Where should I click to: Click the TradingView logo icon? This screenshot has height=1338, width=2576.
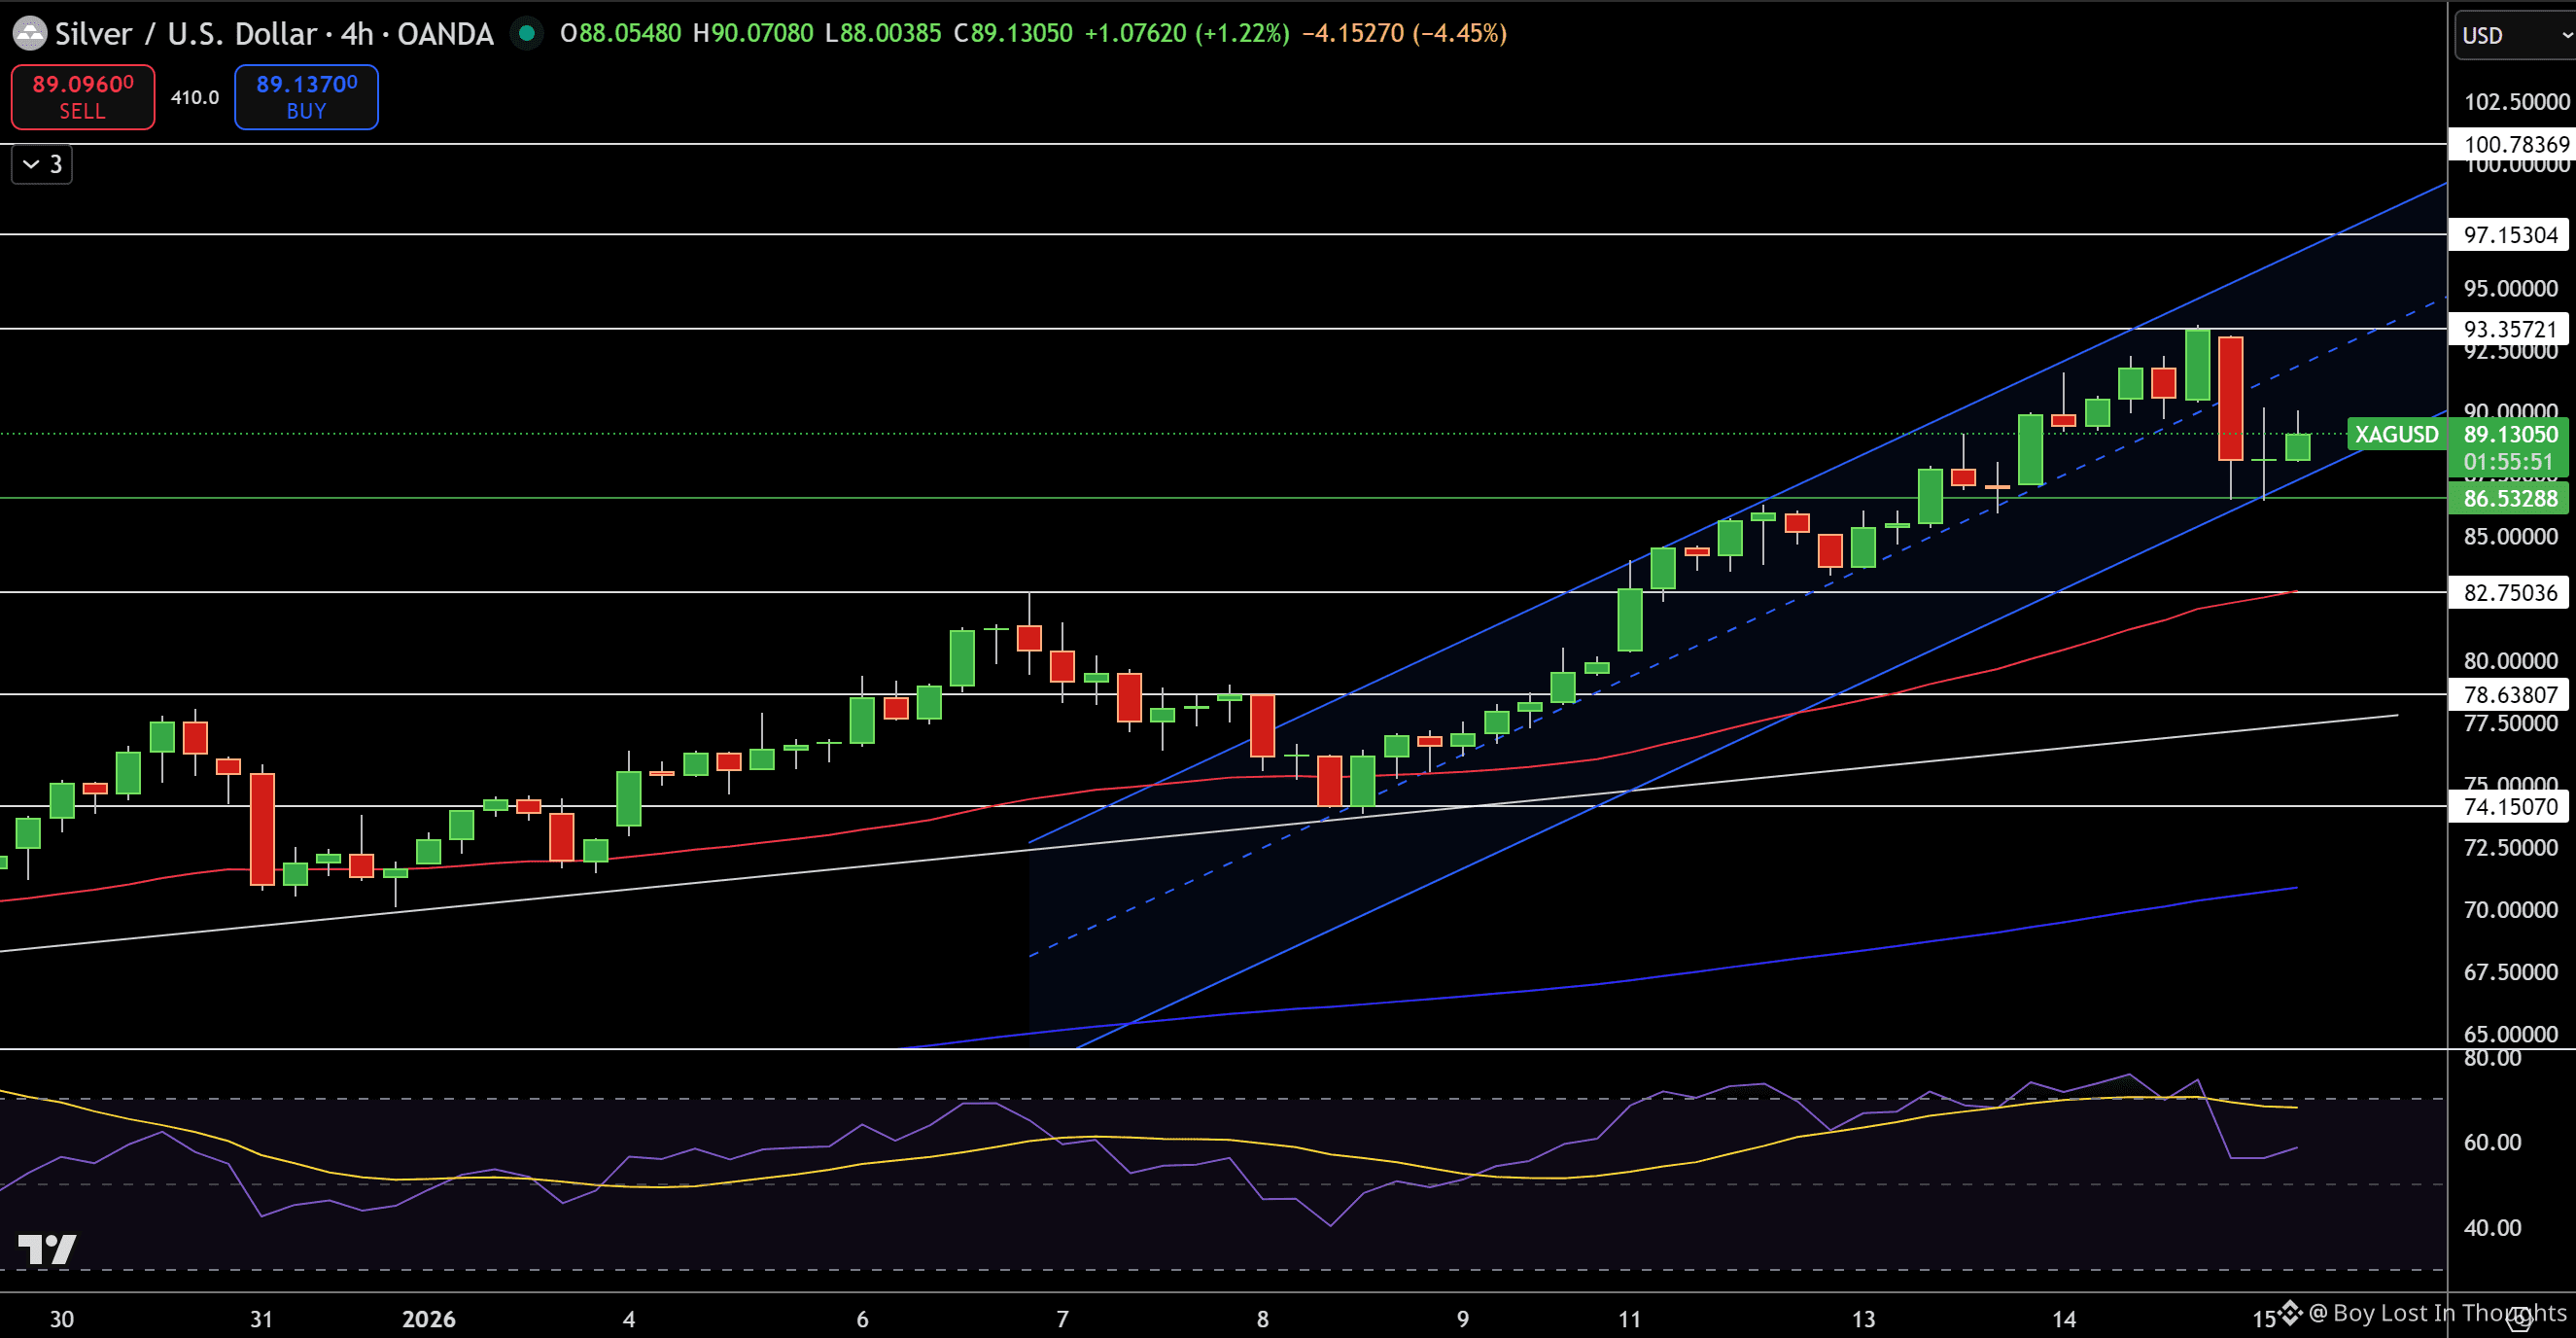47,1248
